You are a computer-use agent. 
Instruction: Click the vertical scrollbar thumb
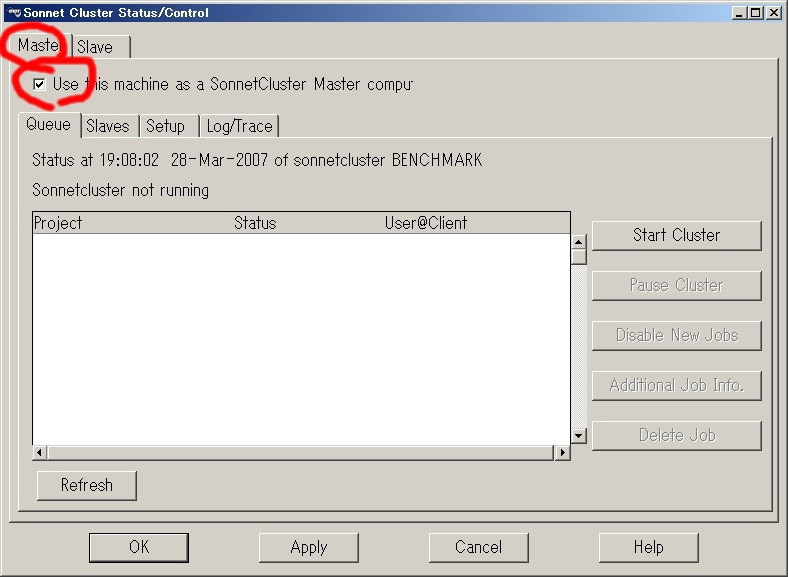pos(579,257)
